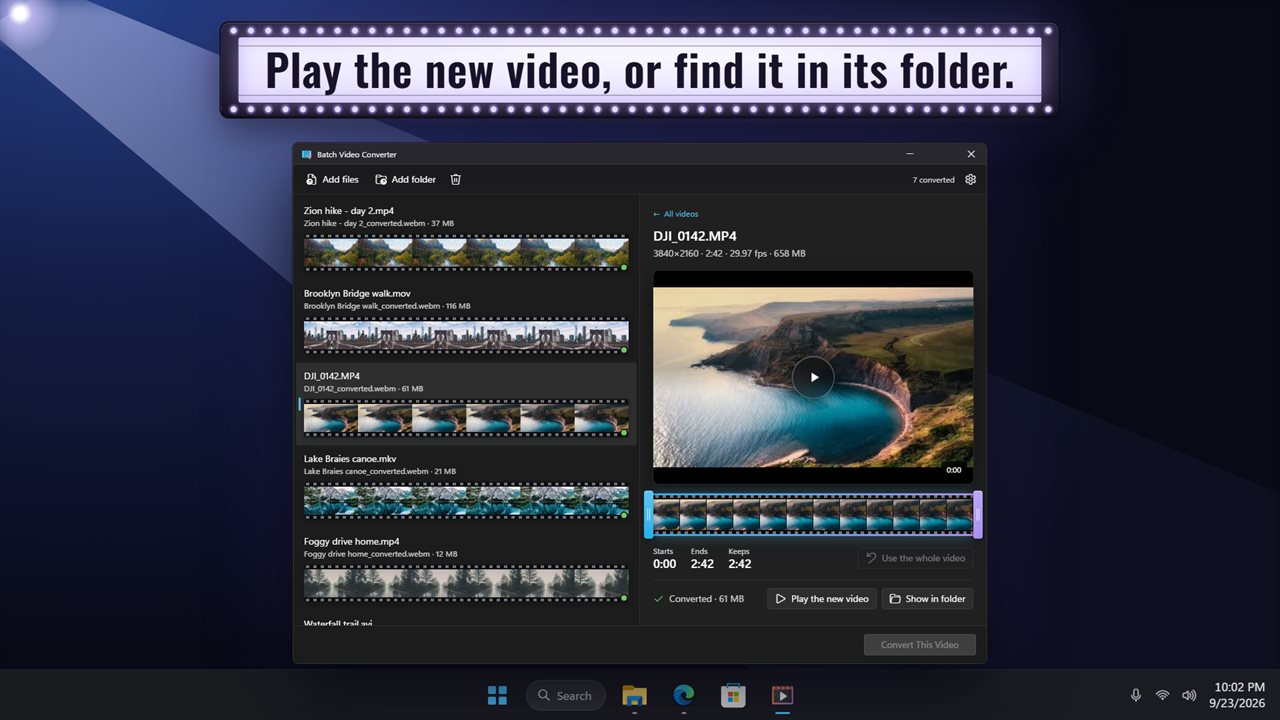The height and width of the screenshot is (720, 1280).
Task: Open File Explorer from the taskbar
Action: click(634, 695)
